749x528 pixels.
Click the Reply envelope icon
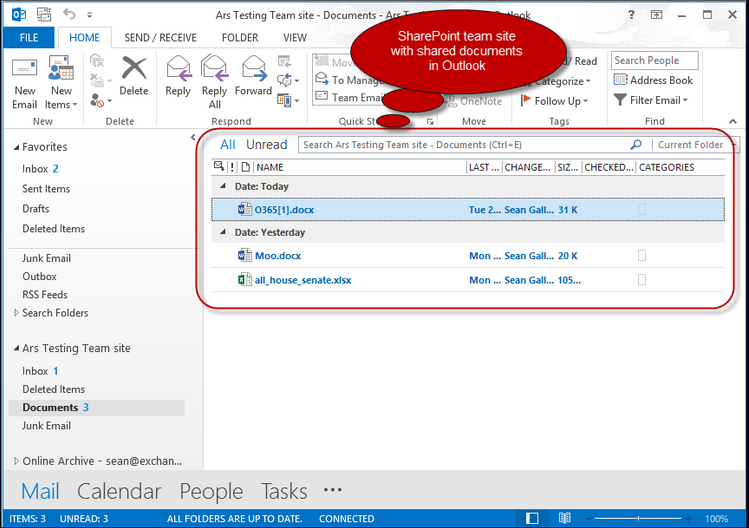coord(179,67)
